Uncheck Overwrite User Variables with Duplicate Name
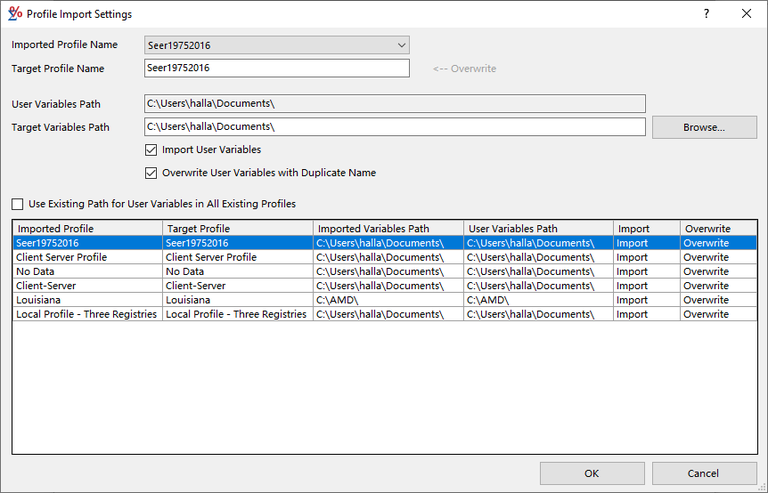 pyautogui.click(x=152, y=173)
